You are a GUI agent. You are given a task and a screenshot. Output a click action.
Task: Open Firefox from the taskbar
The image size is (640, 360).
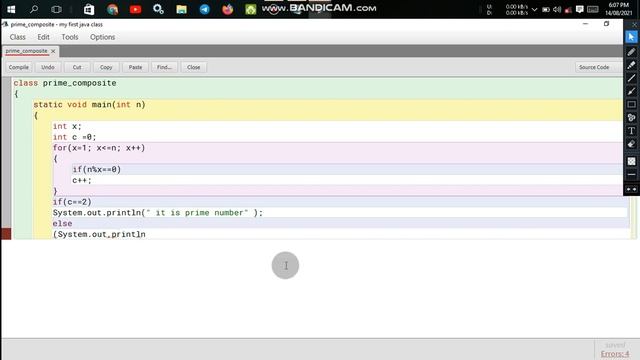point(227,9)
